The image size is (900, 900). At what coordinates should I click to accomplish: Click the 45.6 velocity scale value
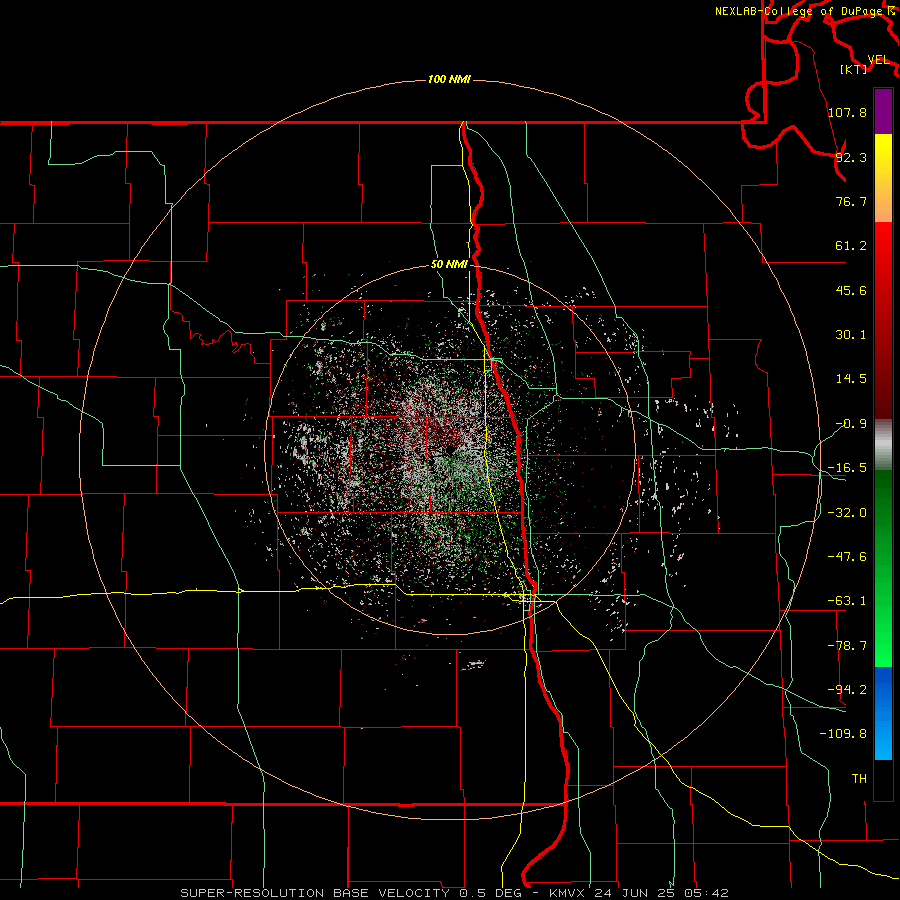[851, 290]
